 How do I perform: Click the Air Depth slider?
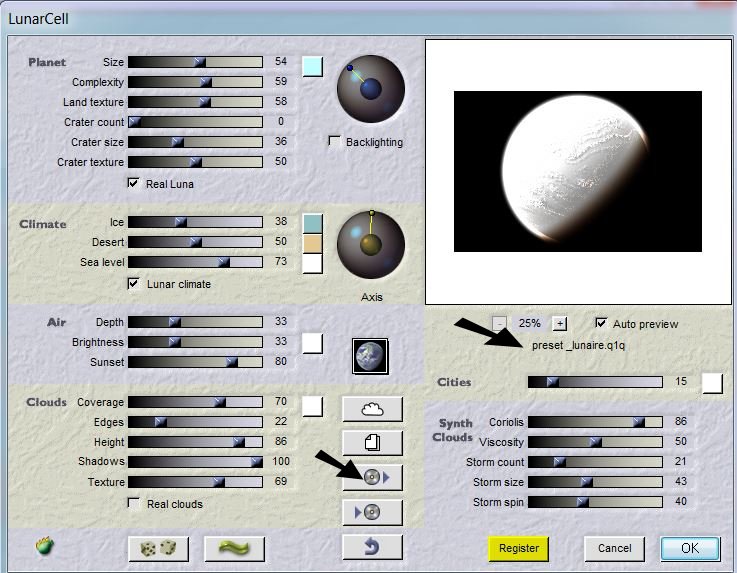point(196,322)
